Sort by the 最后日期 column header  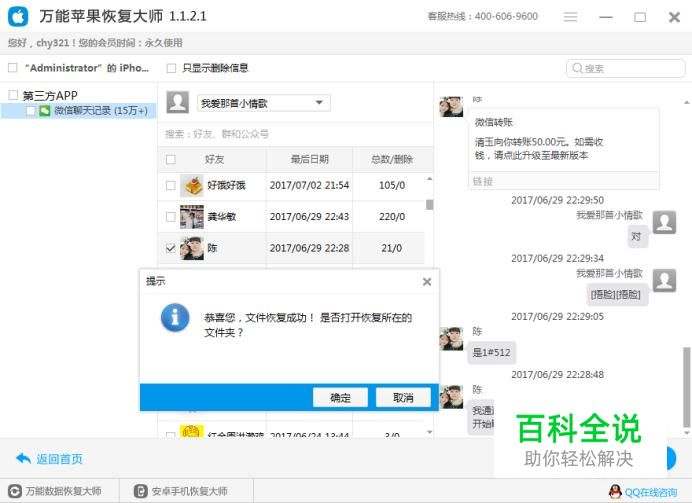click(x=309, y=159)
